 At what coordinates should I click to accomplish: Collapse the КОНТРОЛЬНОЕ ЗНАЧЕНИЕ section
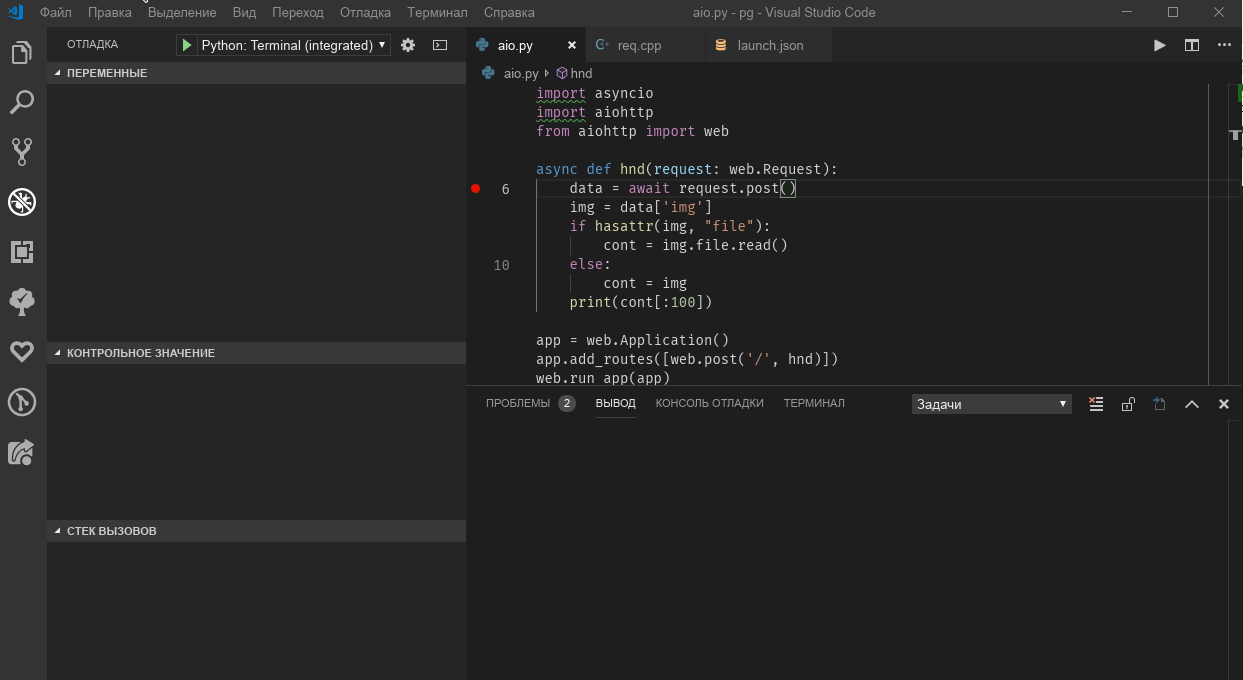(256, 353)
